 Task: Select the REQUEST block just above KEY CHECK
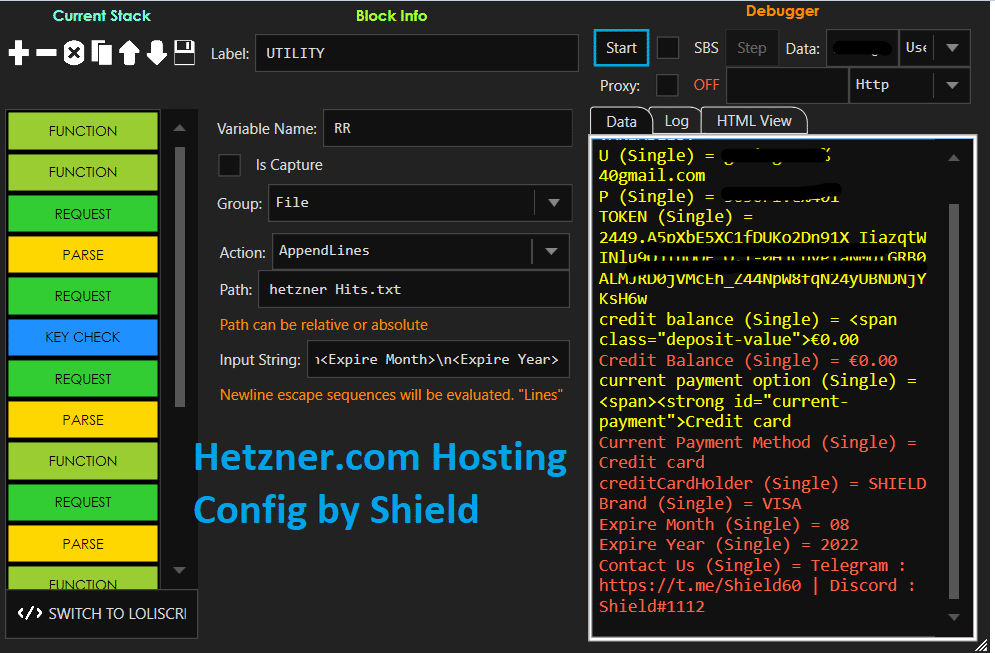click(83, 296)
